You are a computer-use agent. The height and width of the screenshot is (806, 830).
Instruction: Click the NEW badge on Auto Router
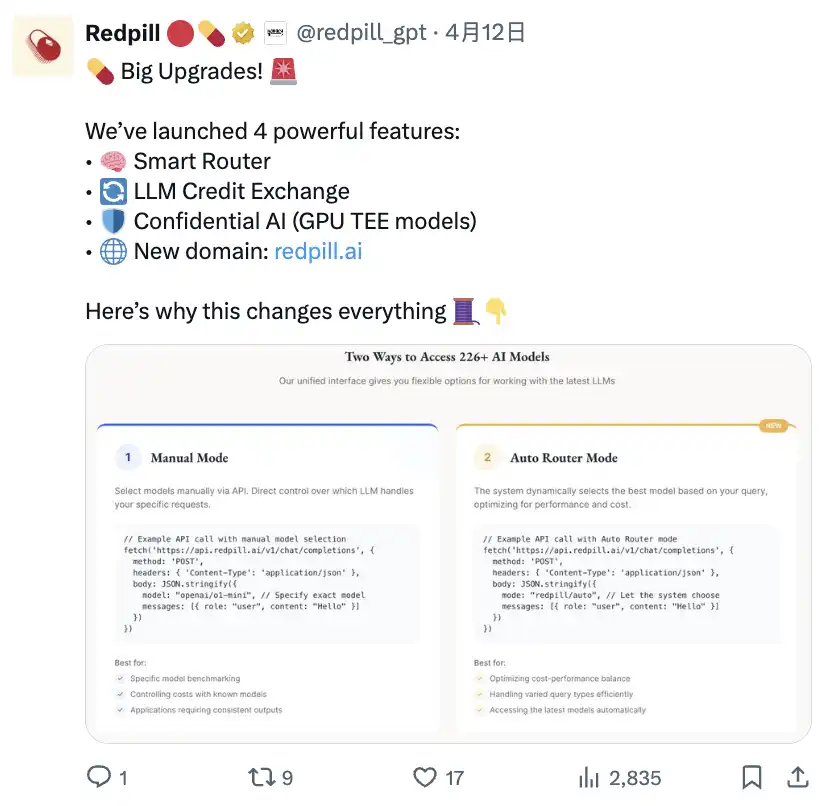pos(771,425)
